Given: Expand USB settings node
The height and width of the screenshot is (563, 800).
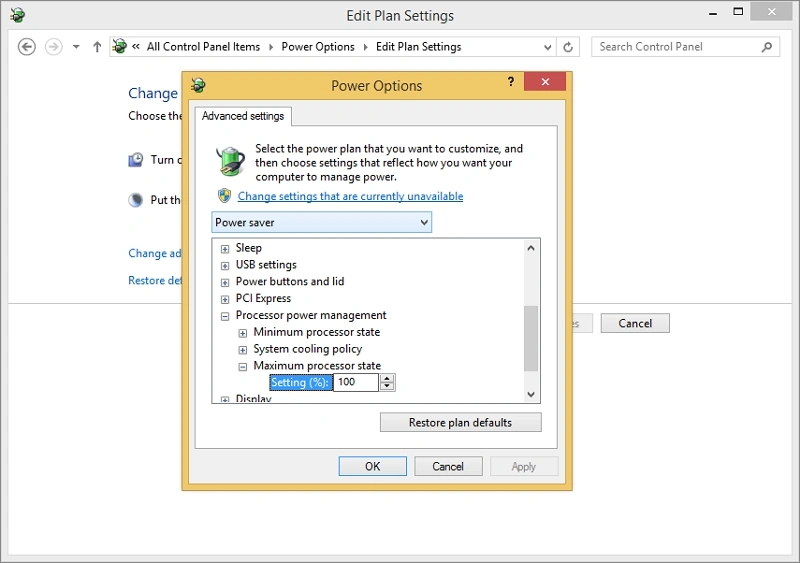Looking at the screenshot, I should (224, 266).
